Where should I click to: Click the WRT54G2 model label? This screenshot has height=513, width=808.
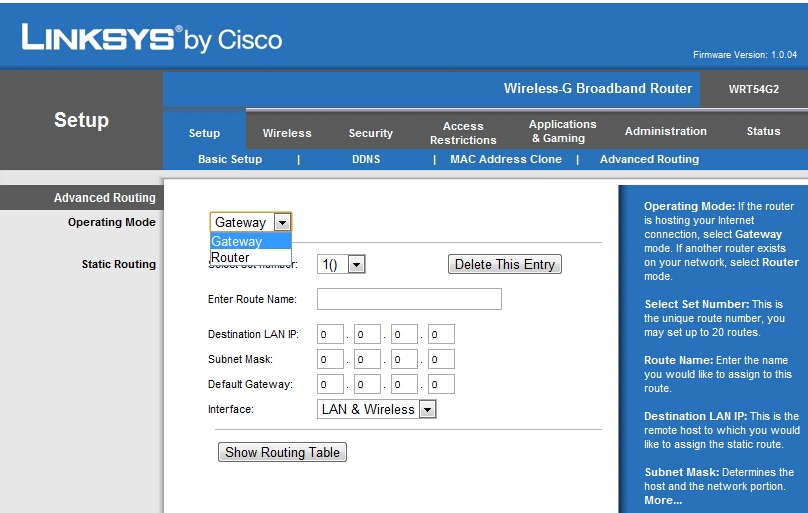(753, 89)
